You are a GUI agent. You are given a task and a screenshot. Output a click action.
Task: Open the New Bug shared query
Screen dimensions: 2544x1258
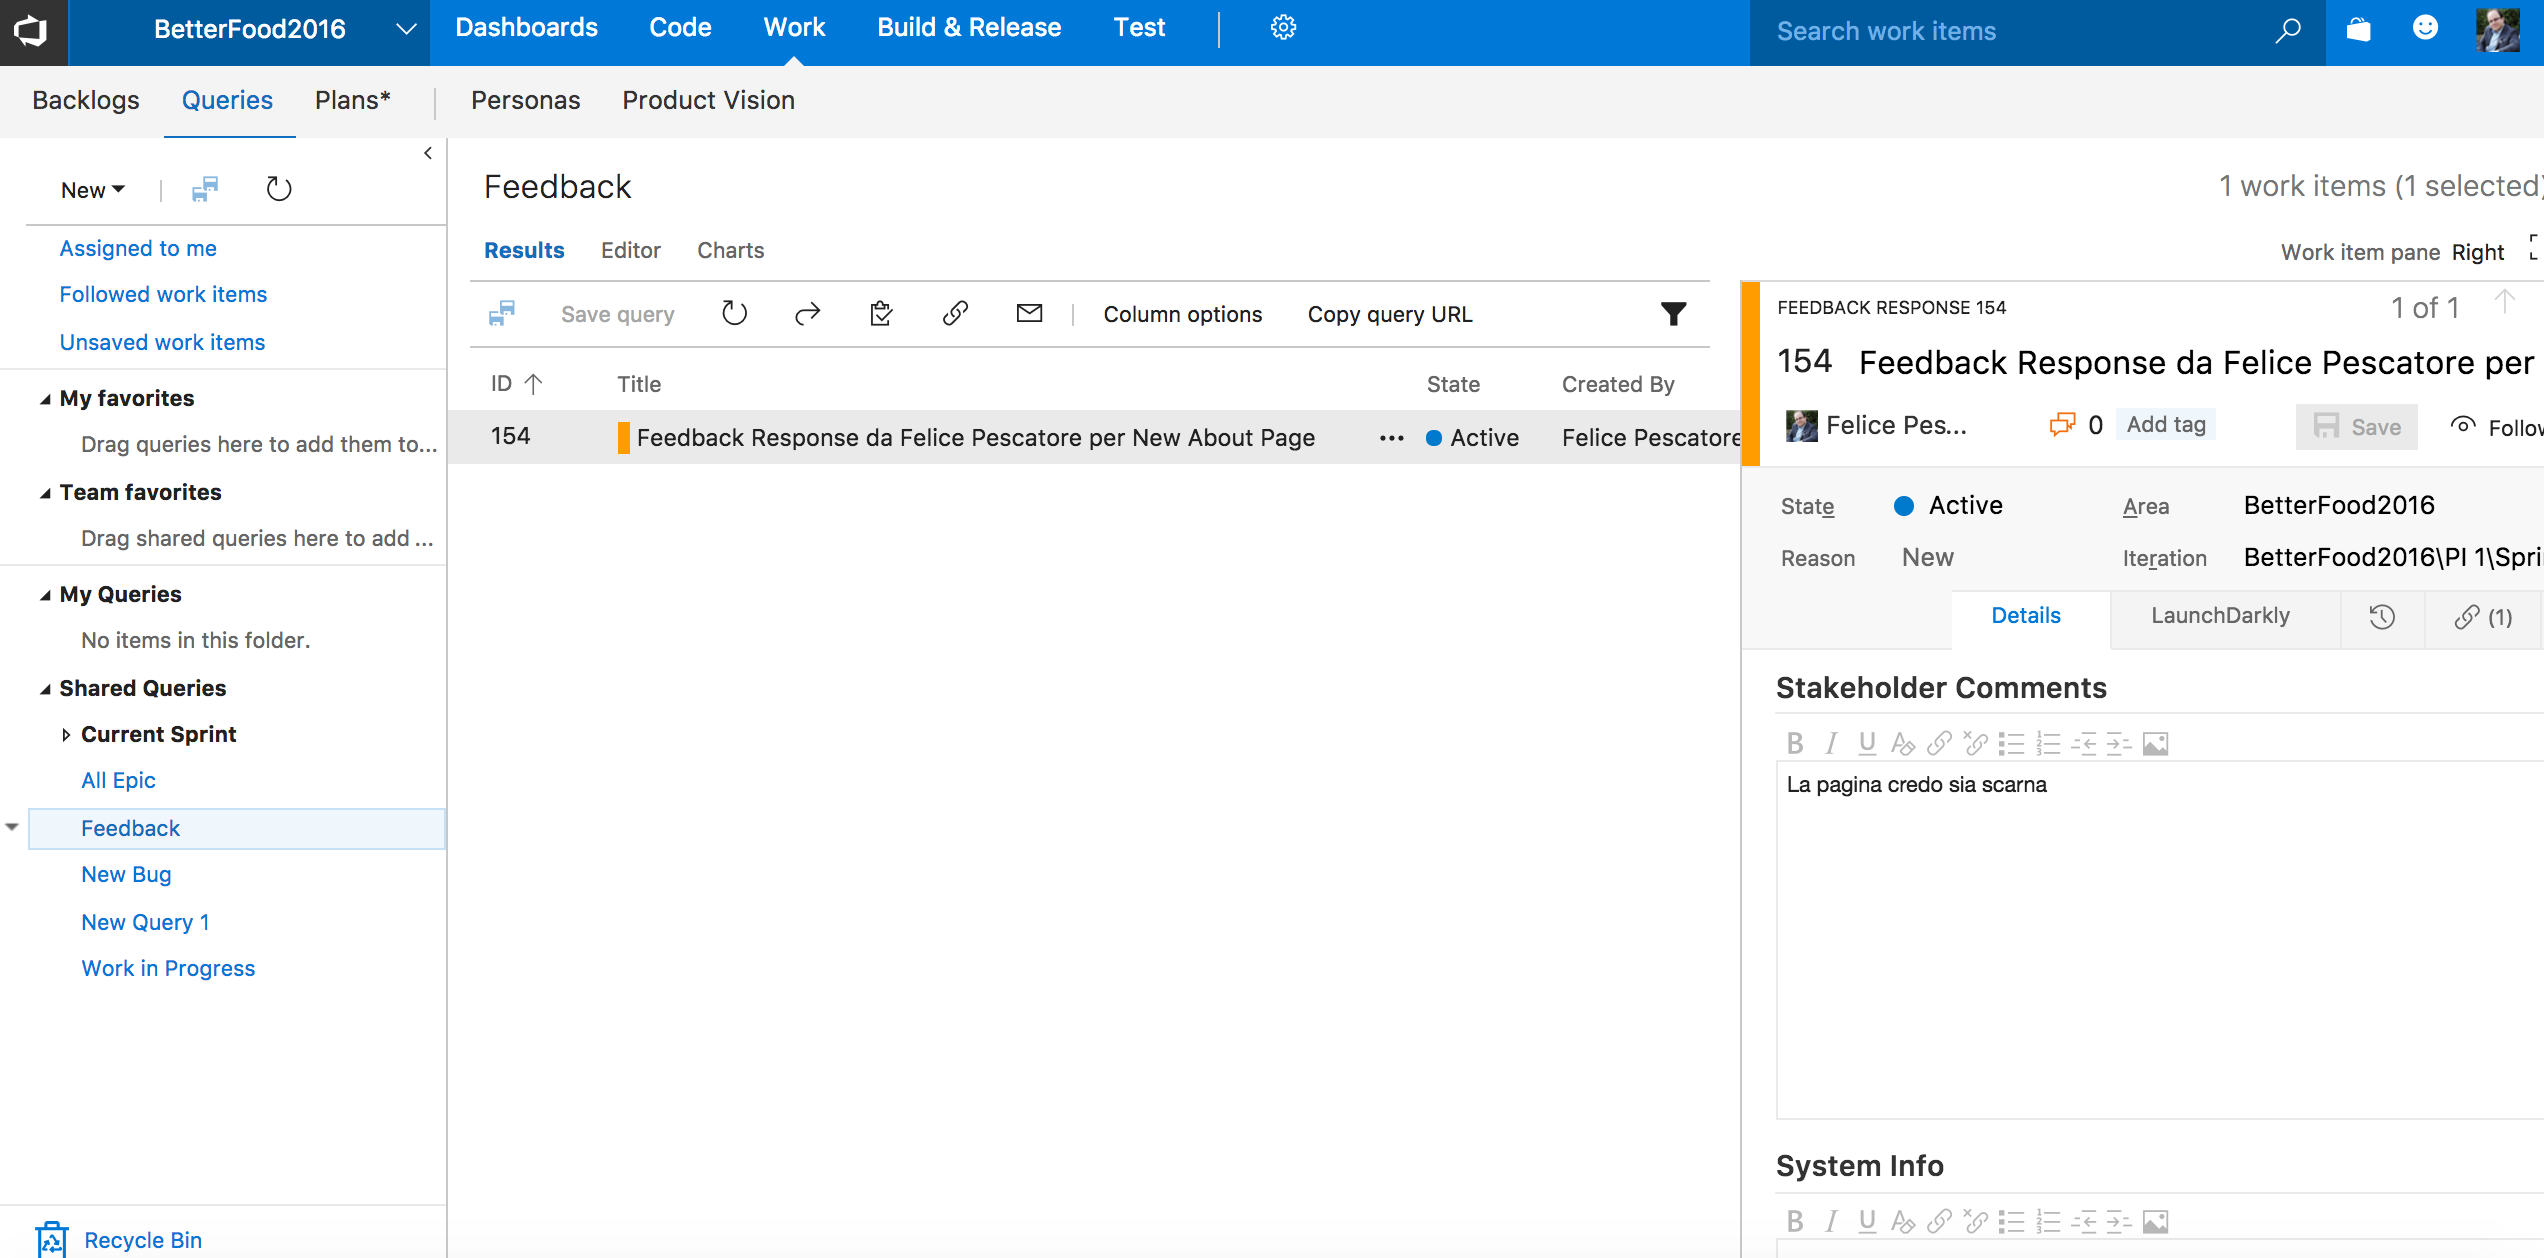[126, 874]
